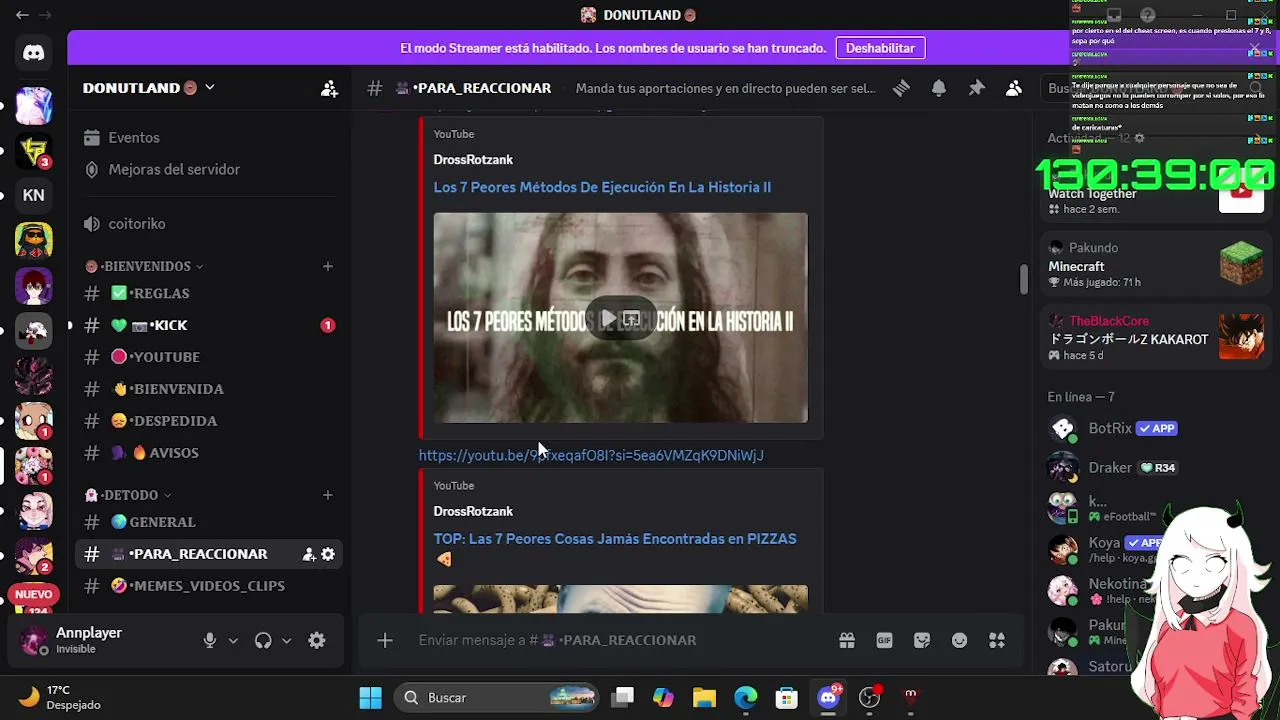Expand microphone input options arrow

233,641
